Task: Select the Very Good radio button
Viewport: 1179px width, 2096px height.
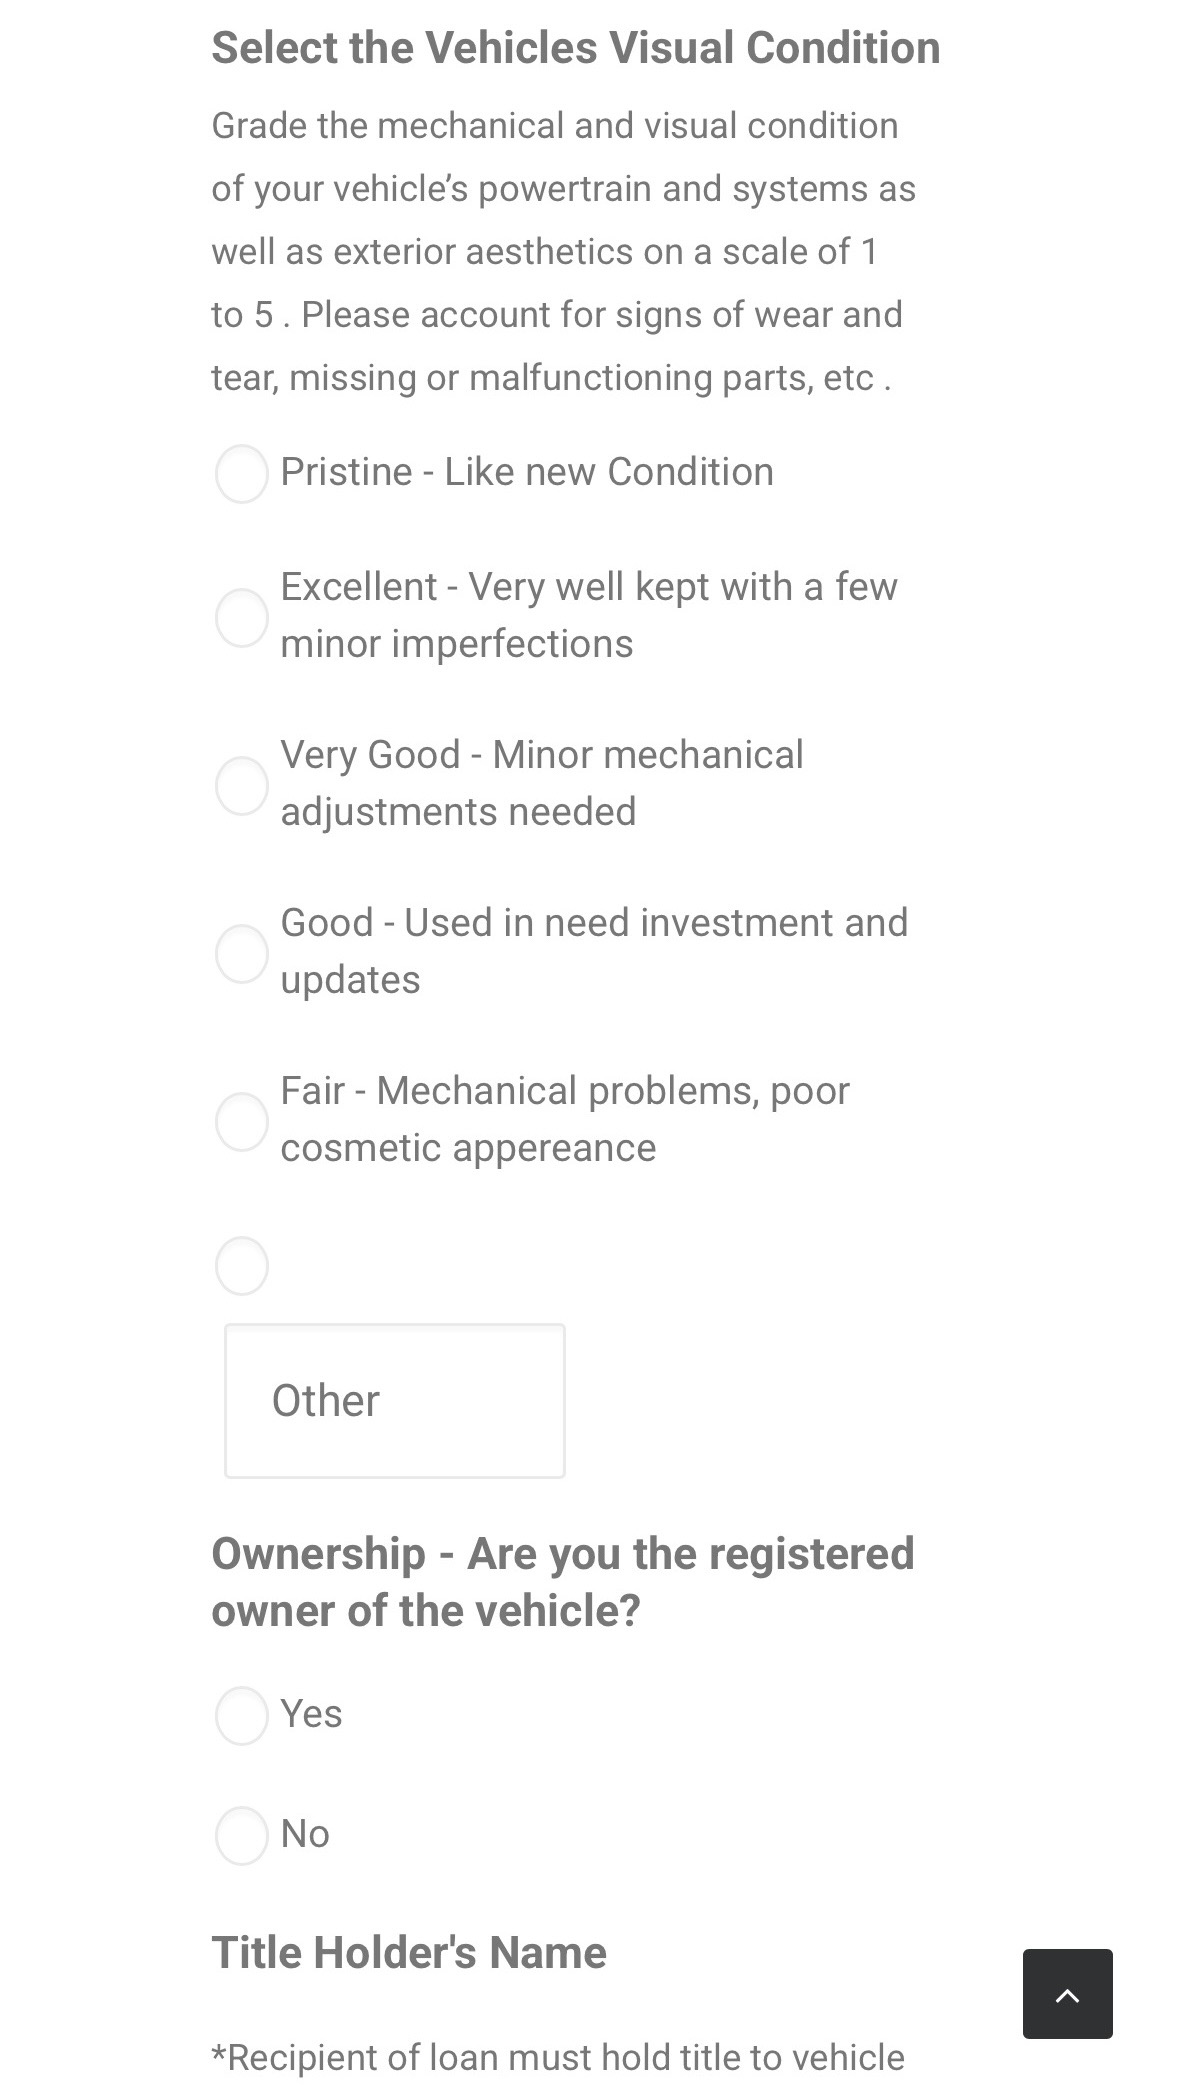Action: pos(242,785)
